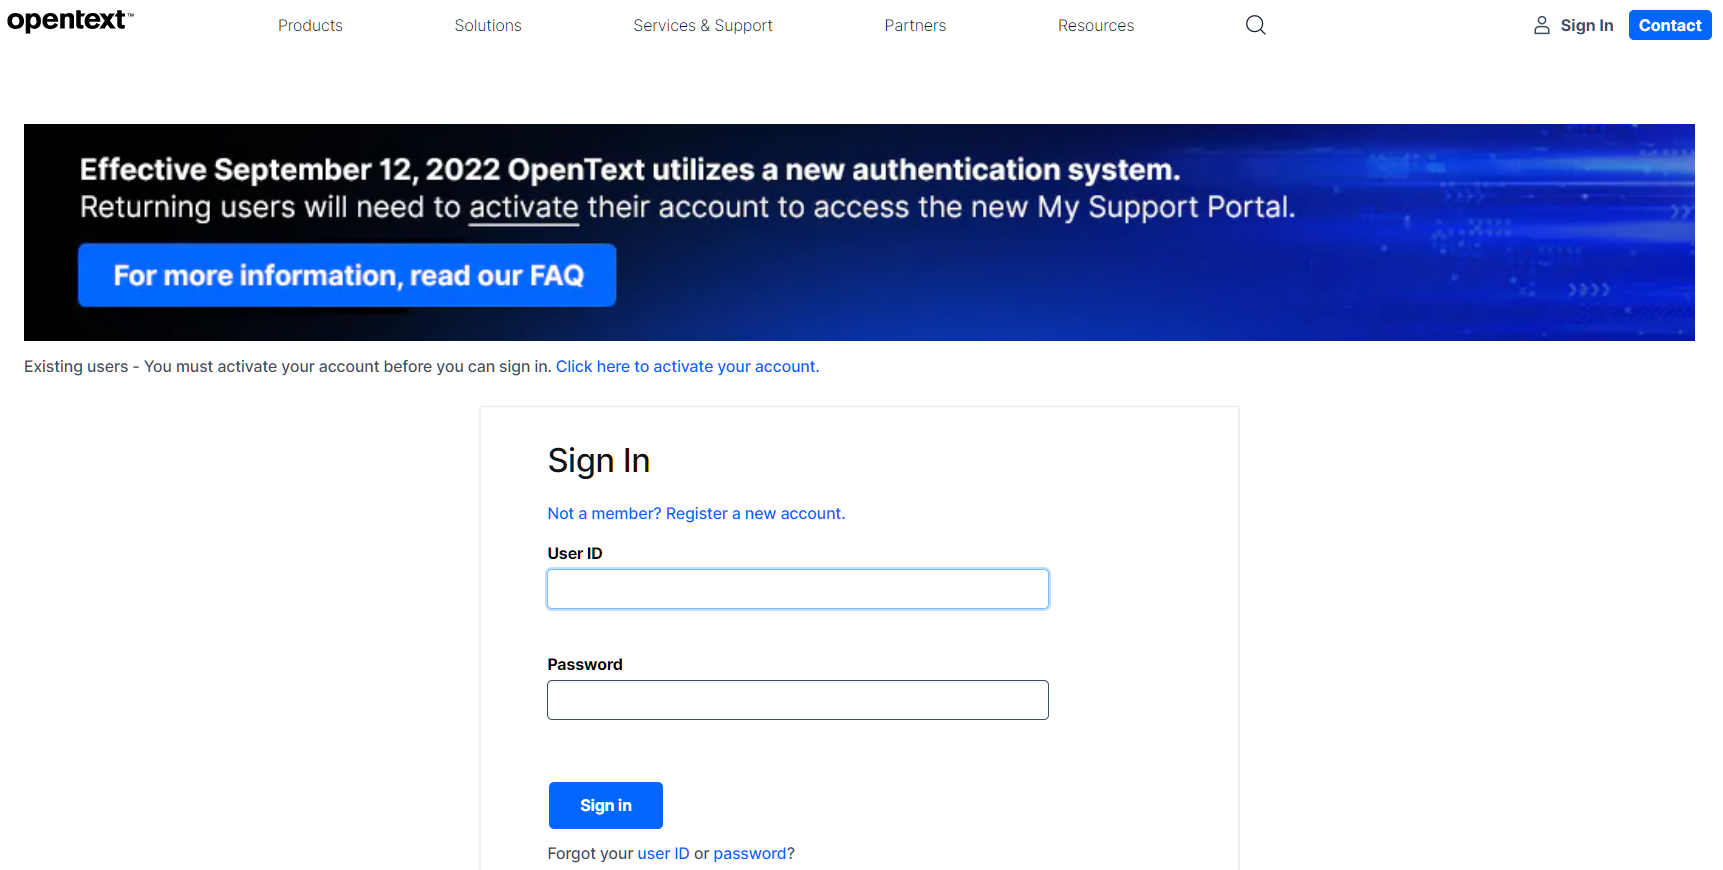Open the Products menu

(310, 26)
